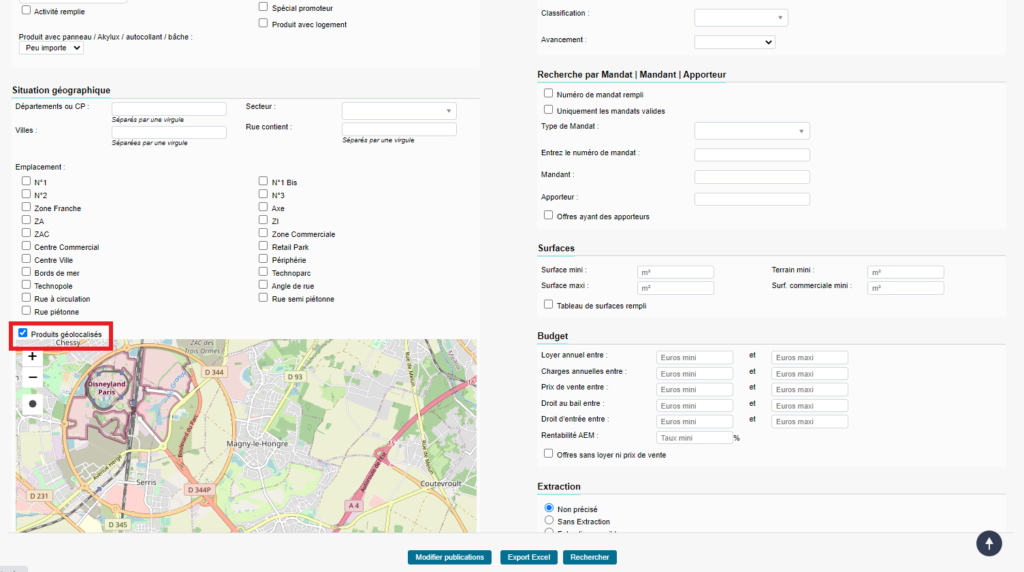This screenshot has width=1024, height=572.
Task: Click the map locate dot button
Action: pyautogui.click(x=33, y=404)
